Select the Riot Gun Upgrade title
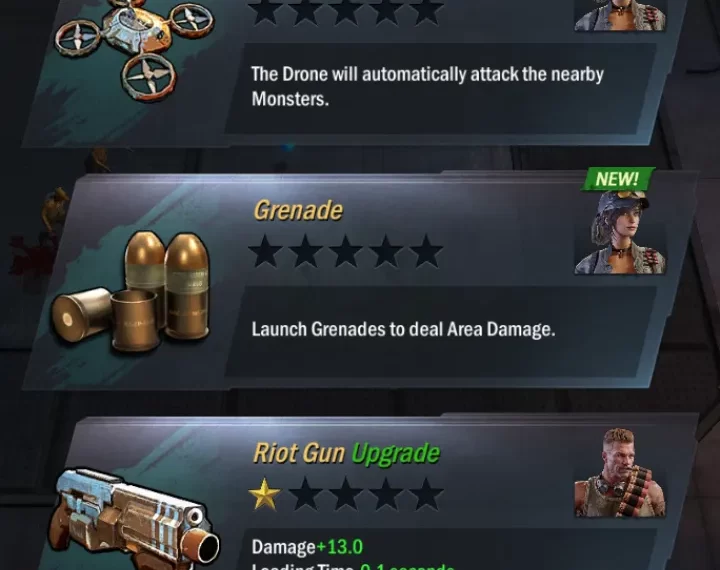The height and width of the screenshot is (570, 720). (347, 453)
